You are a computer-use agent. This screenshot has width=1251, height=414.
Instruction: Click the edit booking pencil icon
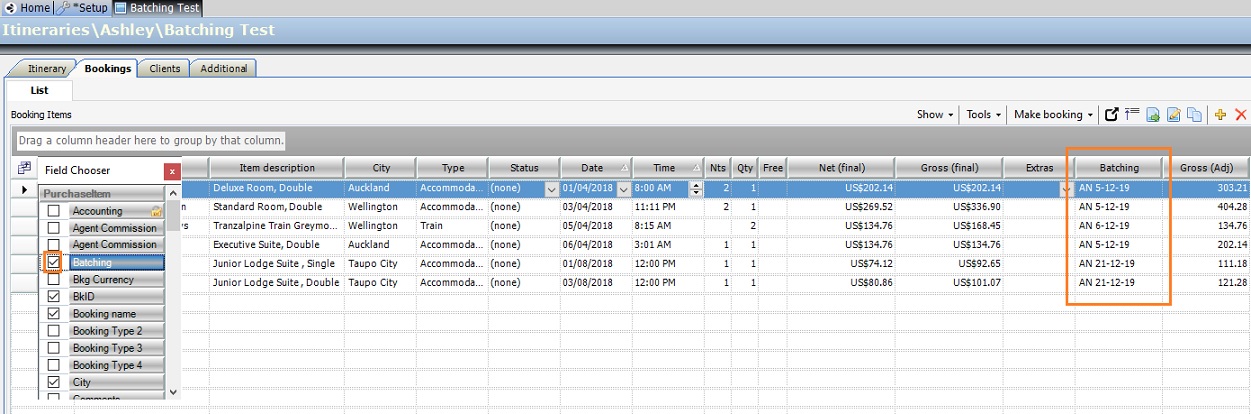[x=1174, y=115]
